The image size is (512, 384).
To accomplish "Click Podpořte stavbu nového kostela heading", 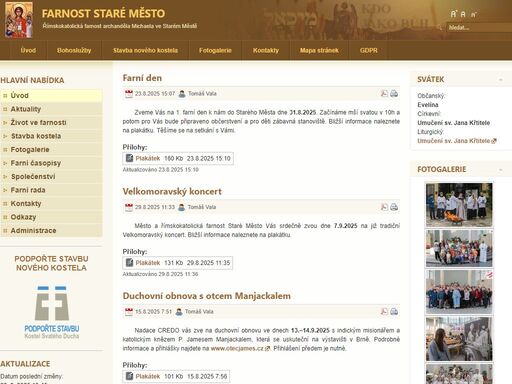I will [51, 263].
